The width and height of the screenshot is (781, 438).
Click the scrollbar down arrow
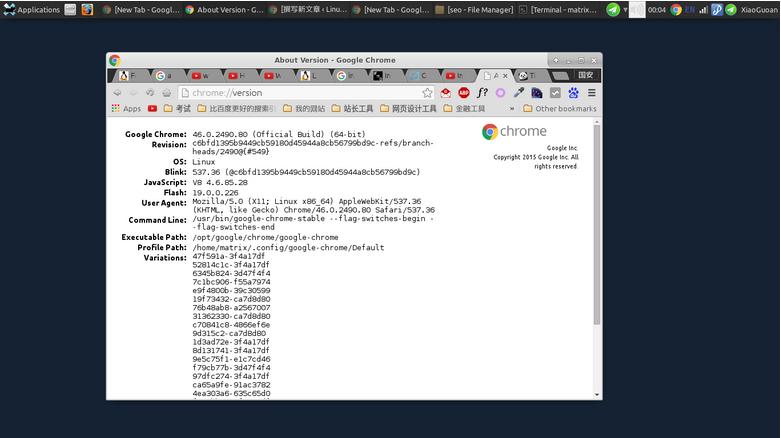pos(597,395)
